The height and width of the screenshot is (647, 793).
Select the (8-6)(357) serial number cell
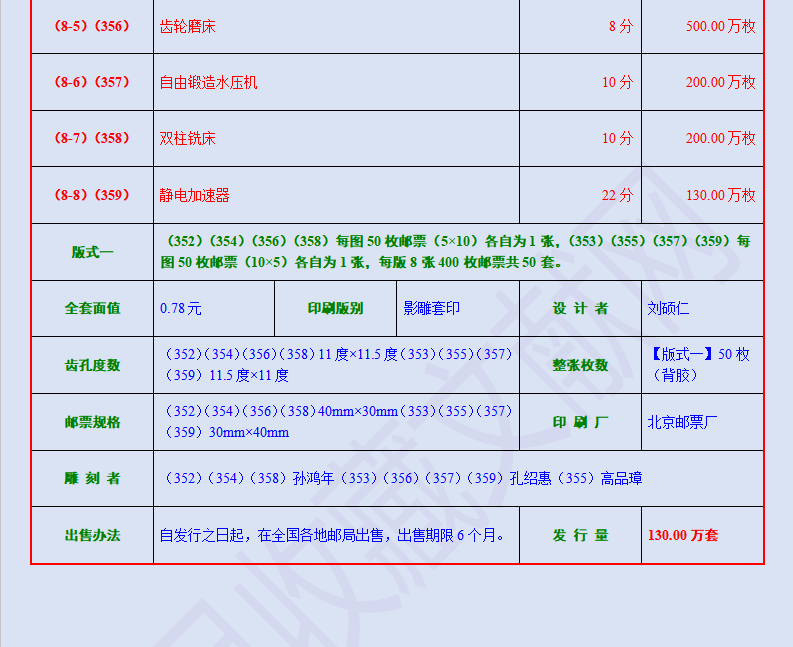tap(92, 82)
